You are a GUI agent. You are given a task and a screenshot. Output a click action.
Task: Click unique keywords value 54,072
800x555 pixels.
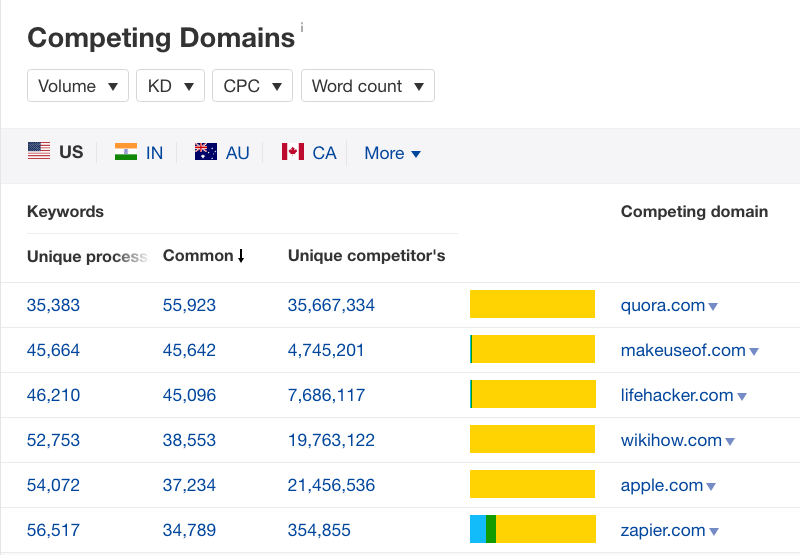pos(53,485)
